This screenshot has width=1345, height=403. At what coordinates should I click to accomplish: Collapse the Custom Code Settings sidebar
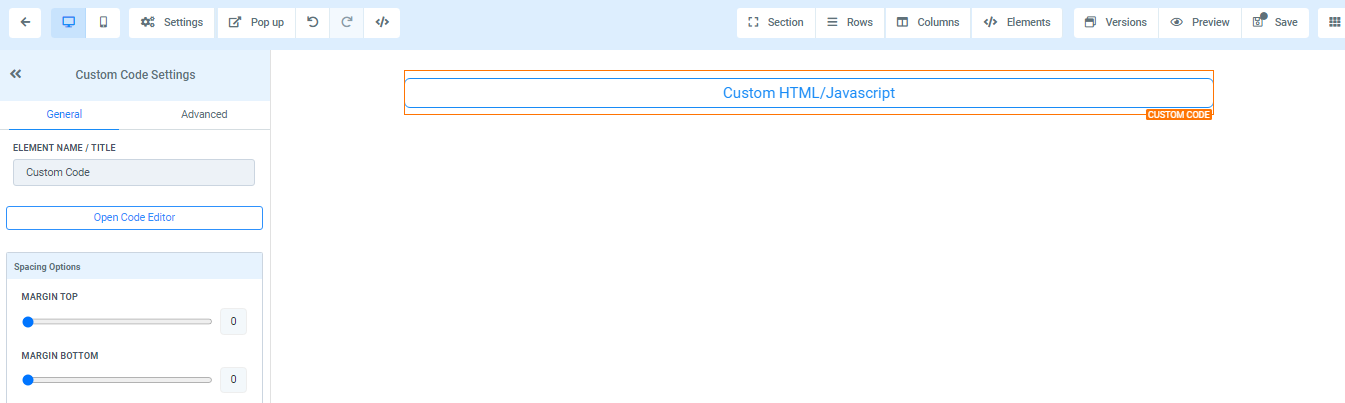[x=16, y=74]
